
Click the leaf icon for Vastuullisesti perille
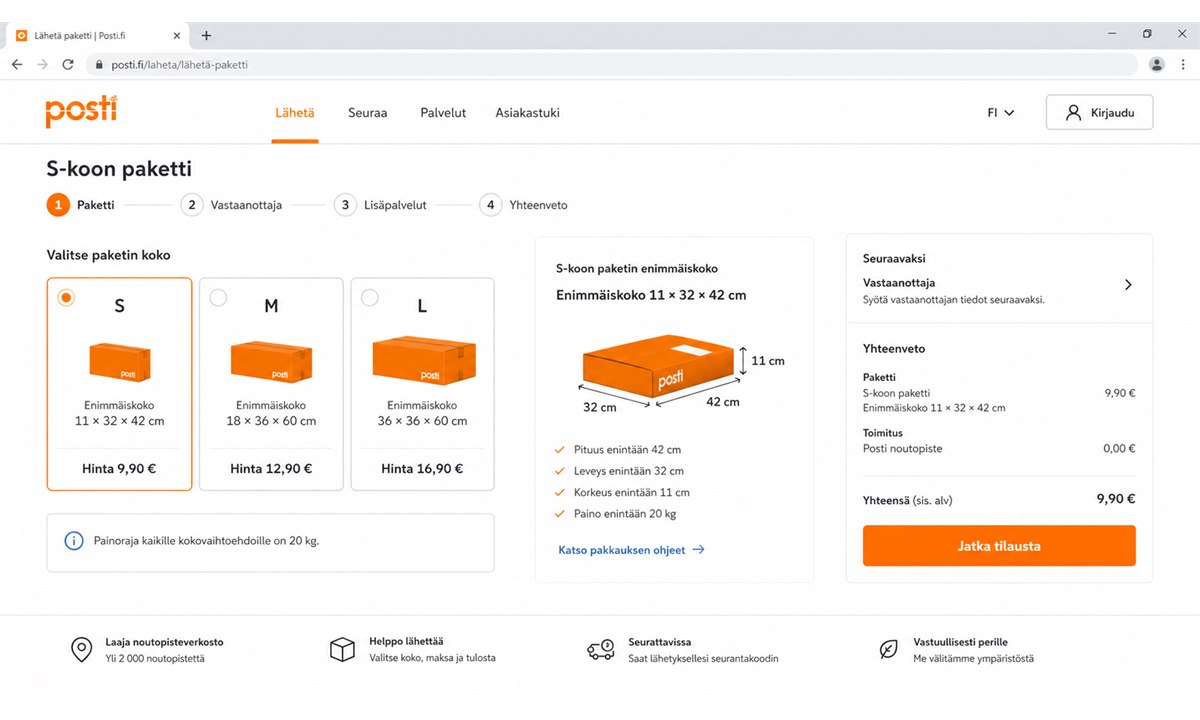click(x=888, y=650)
